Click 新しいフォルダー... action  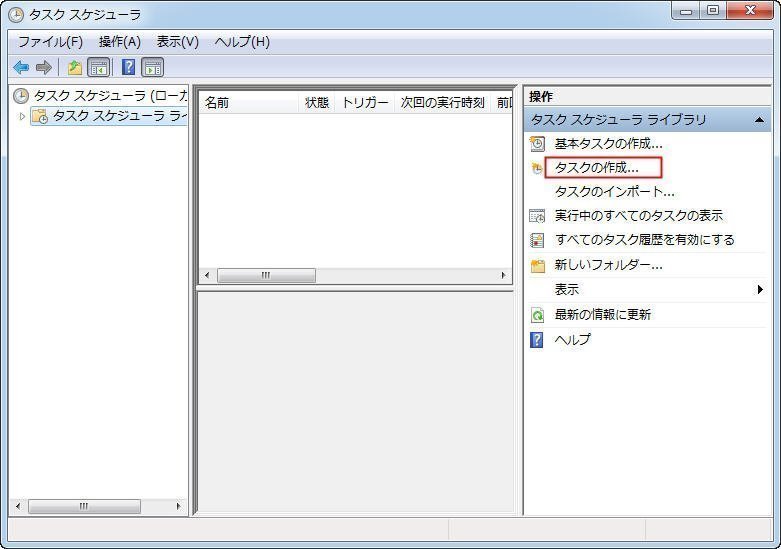[608, 265]
